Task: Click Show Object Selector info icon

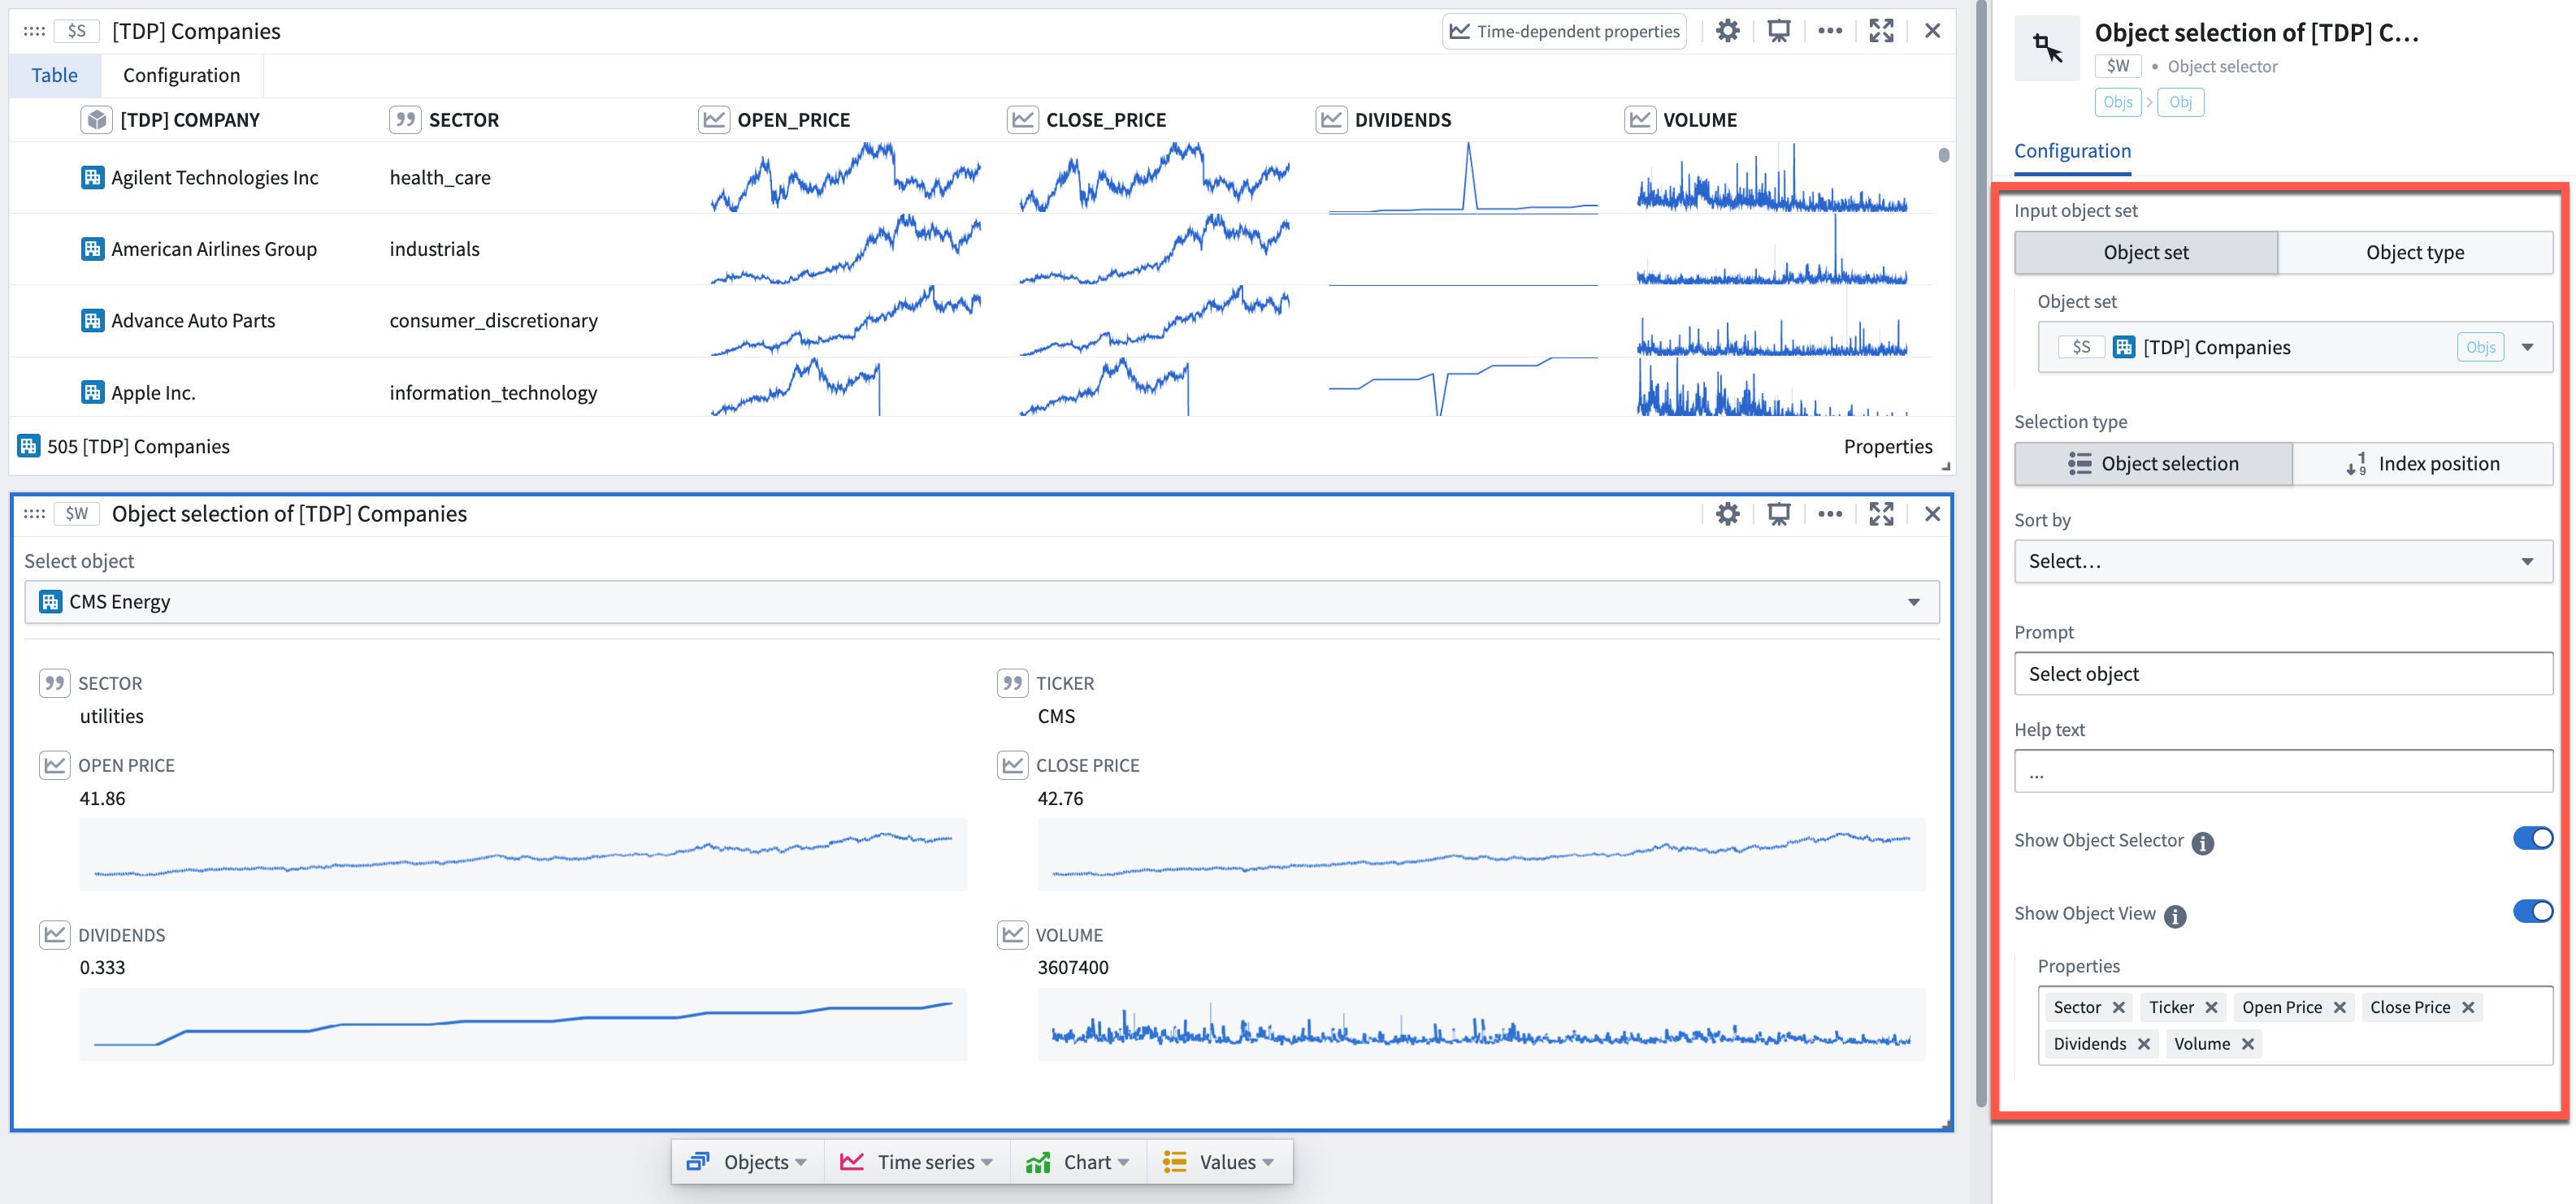Action: coord(2202,843)
